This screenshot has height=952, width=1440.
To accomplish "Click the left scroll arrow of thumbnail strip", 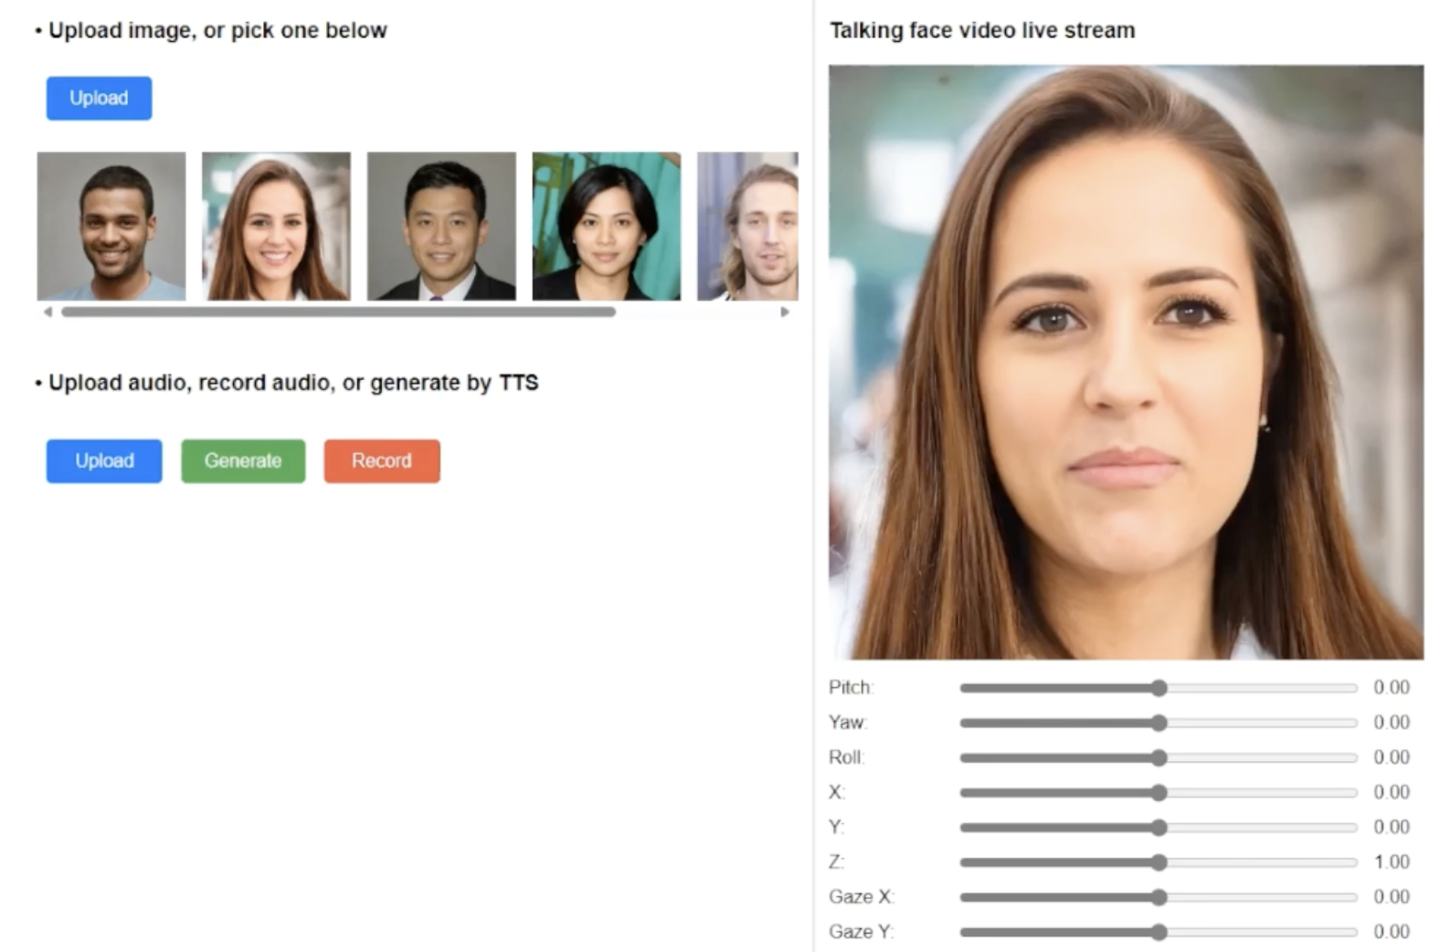I will (x=47, y=312).
